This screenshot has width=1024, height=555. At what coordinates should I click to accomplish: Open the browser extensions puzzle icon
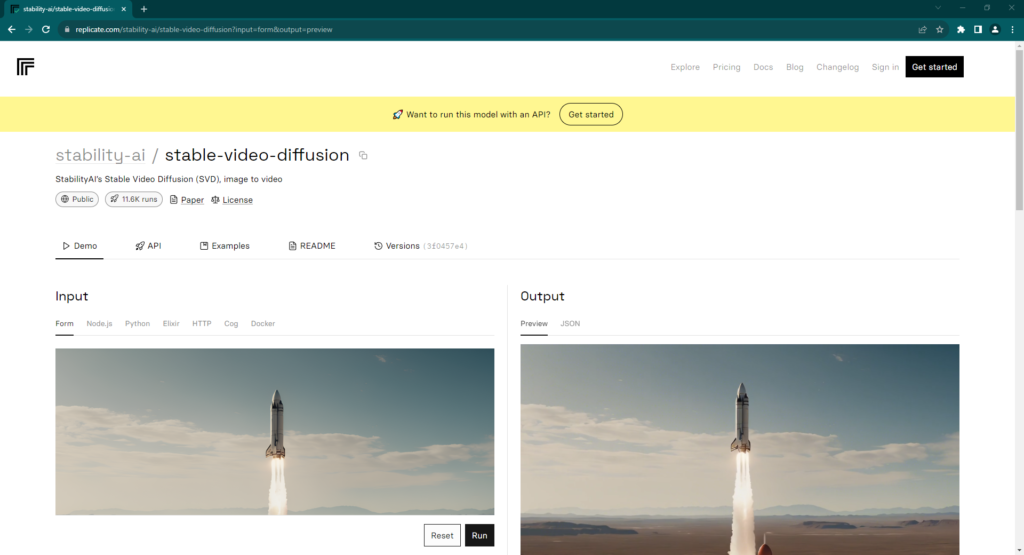961,29
